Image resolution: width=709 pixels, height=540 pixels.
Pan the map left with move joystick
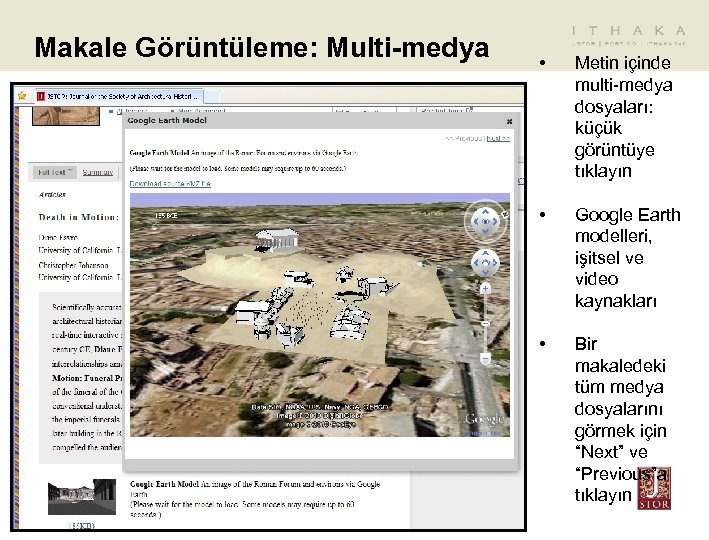pyautogui.click(x=476, y=263)
